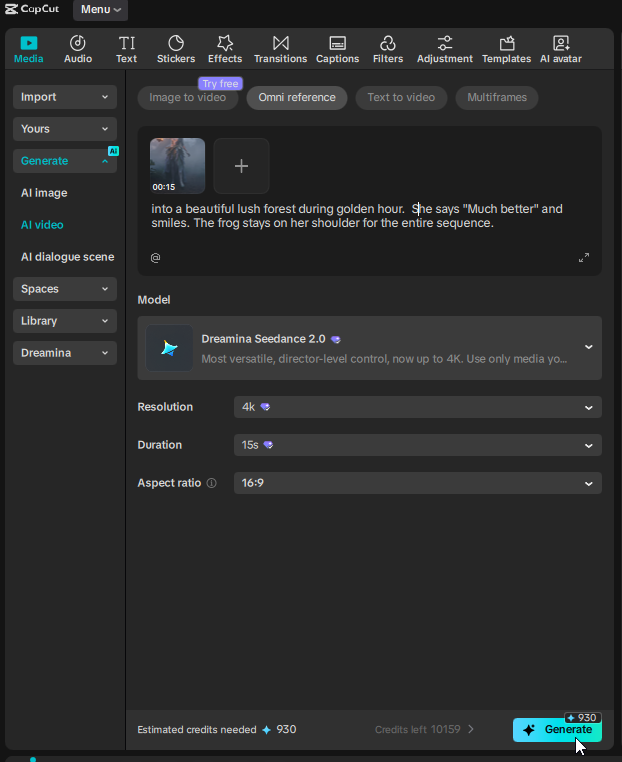The height and width of the screenshot is (762, 622).
Task: Open Credits left 10159 details
Action: pyautogui.click(x=424, y=729)
